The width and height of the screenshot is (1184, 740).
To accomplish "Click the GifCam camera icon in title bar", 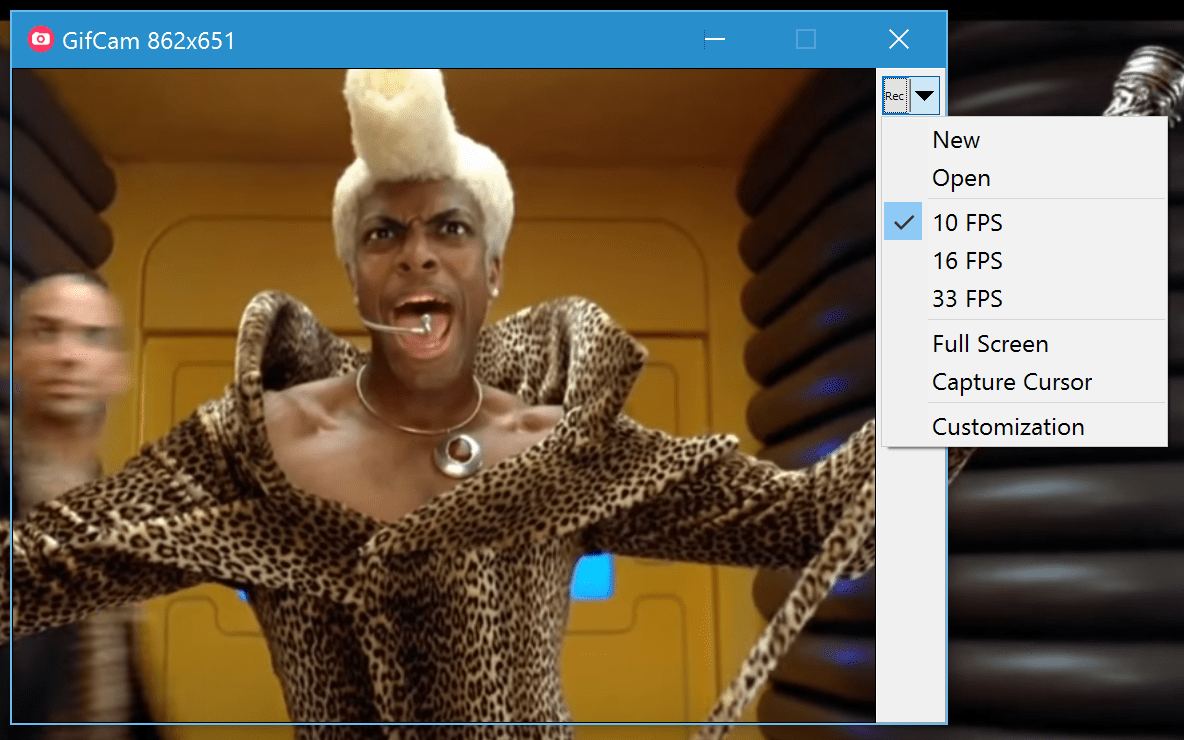I will coord(41,39).
